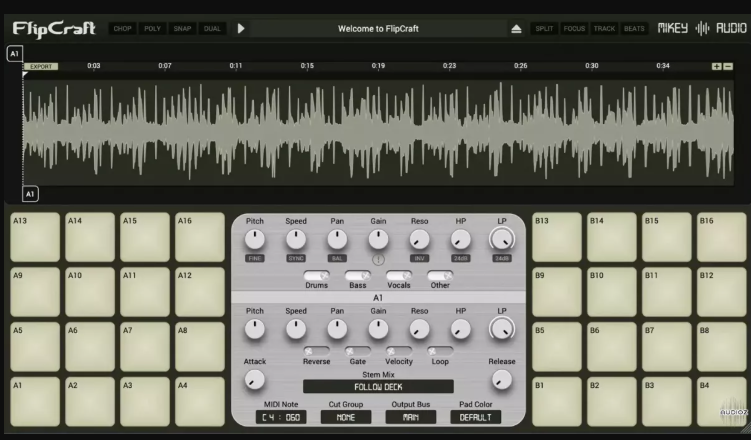Screen dimensions: 751x440
Task: Open the MIDI Note C4:060 selector
Action: pos(281,417)
